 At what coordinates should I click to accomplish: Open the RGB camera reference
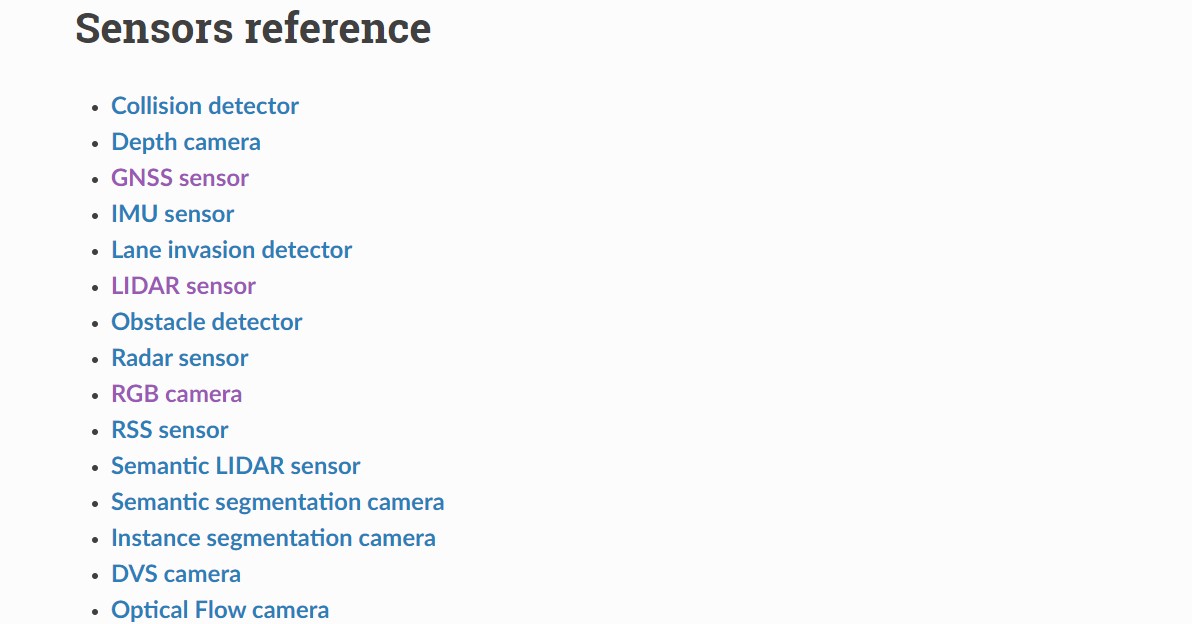tap(176, 394)
